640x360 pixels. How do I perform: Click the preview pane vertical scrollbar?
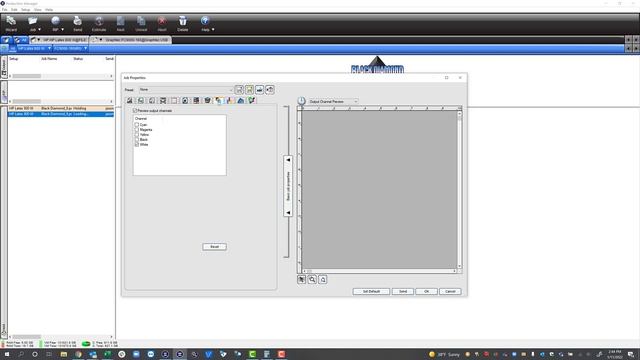460,190
